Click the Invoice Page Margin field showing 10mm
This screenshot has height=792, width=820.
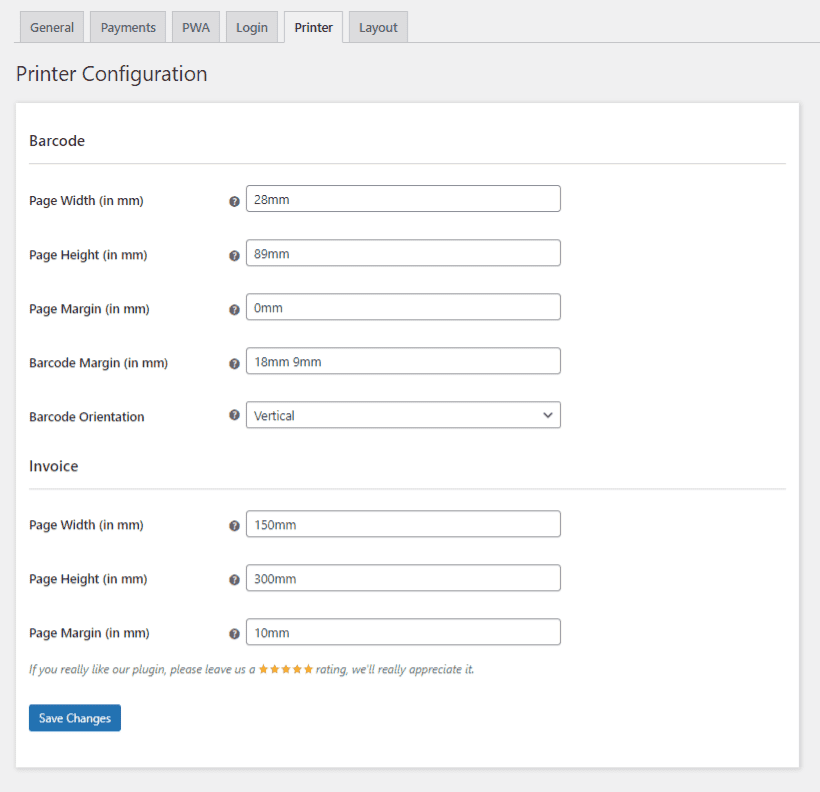pos(403,632)
